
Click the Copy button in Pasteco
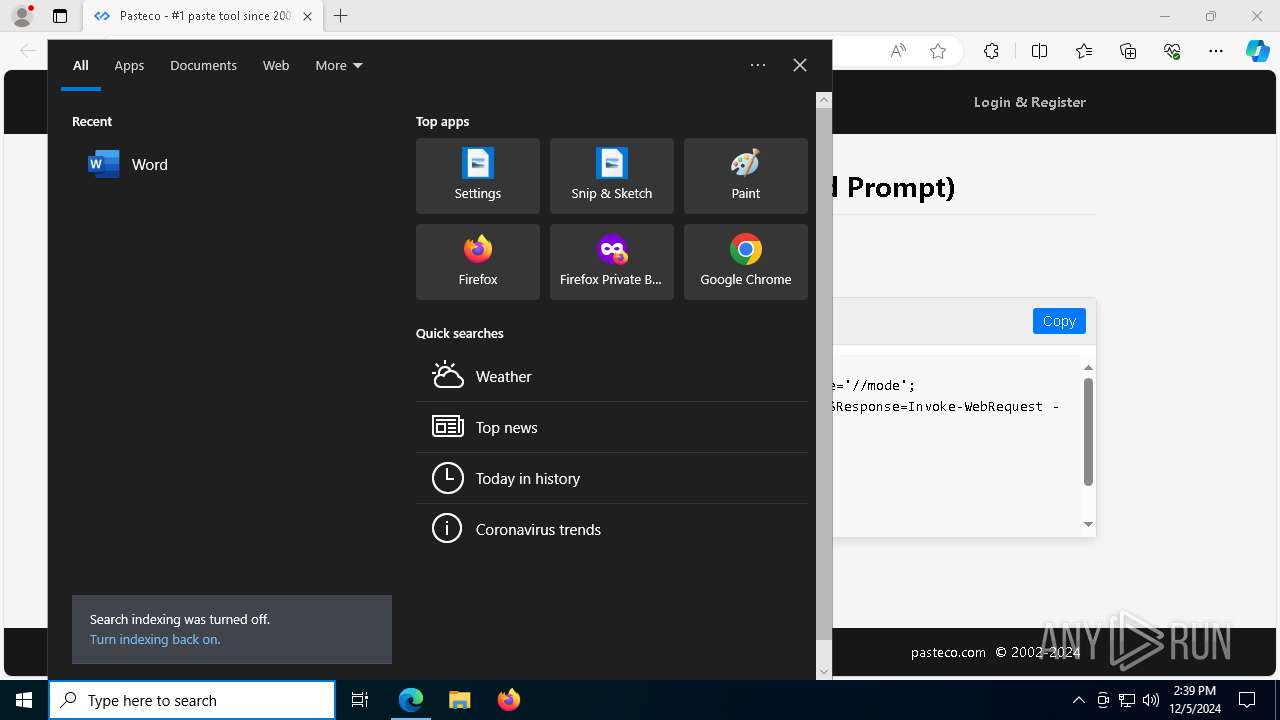(x=1059, y=321)
